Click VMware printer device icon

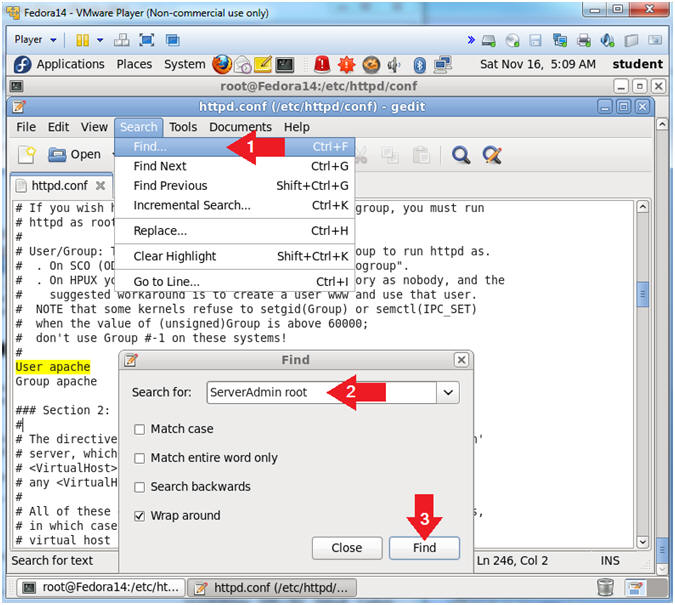583,40
